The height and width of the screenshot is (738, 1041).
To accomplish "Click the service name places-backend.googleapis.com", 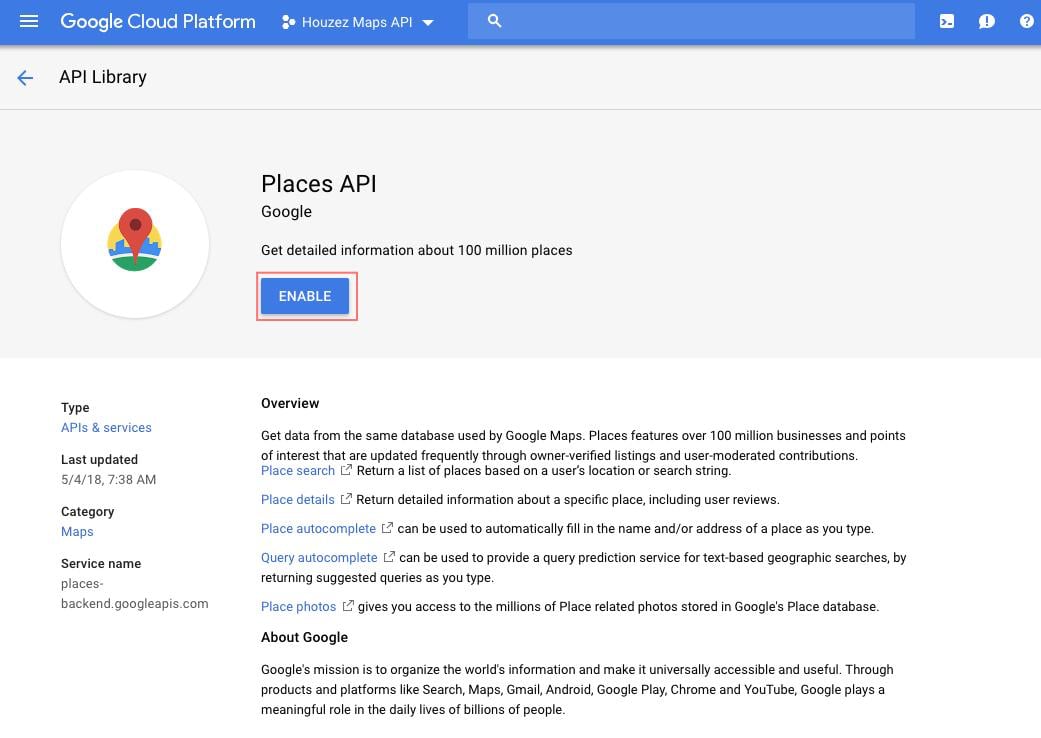I will coord(135,593).
